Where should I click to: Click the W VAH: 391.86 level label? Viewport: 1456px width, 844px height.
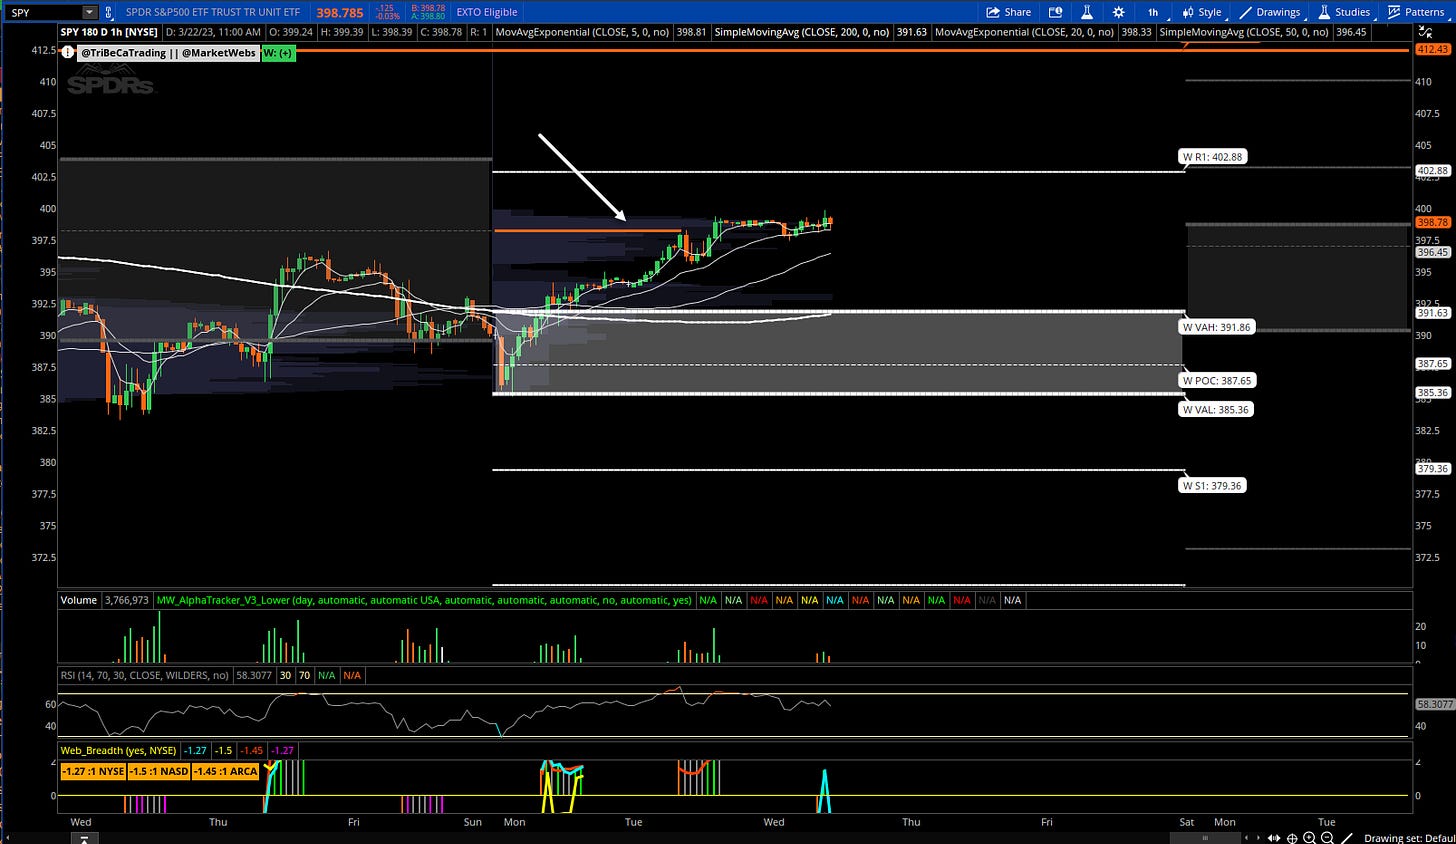click(1216, 327)
